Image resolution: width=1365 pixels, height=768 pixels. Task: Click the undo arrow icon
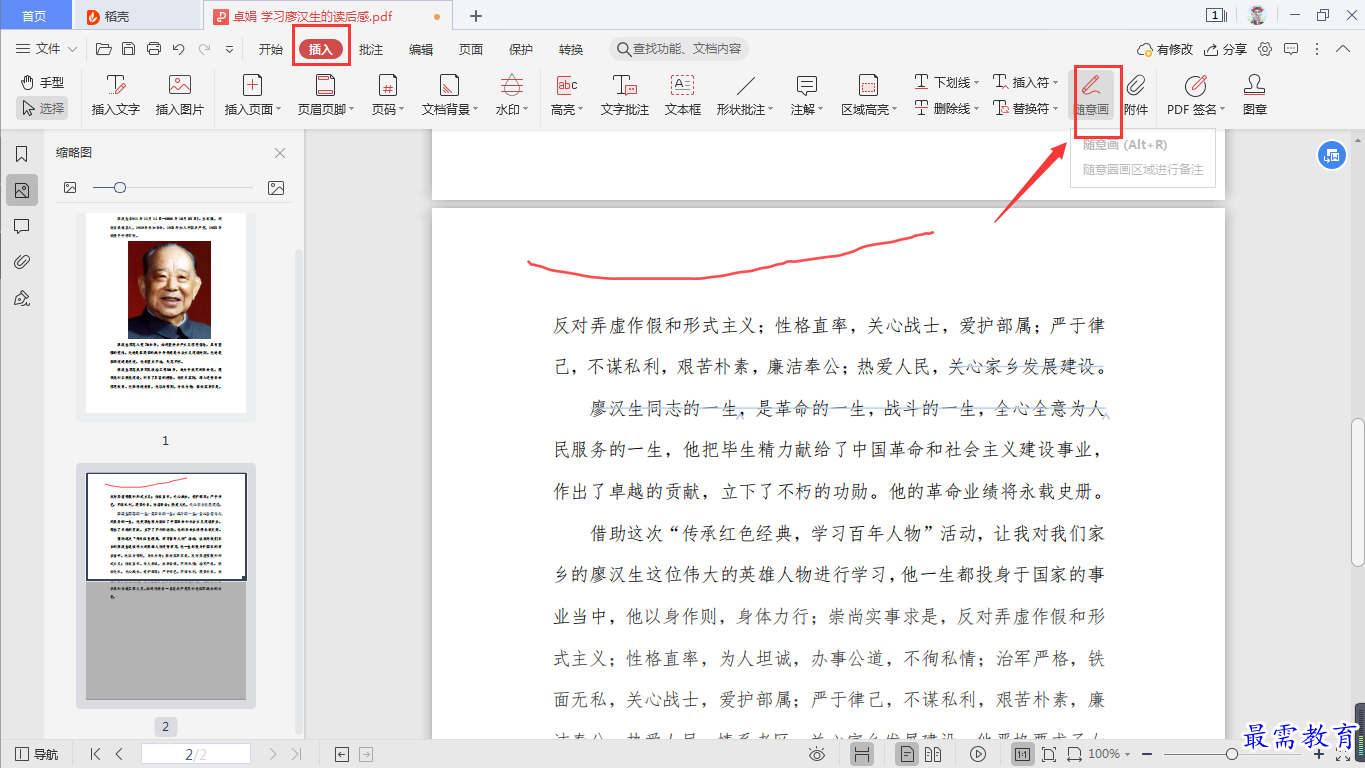tap(179, 49)
